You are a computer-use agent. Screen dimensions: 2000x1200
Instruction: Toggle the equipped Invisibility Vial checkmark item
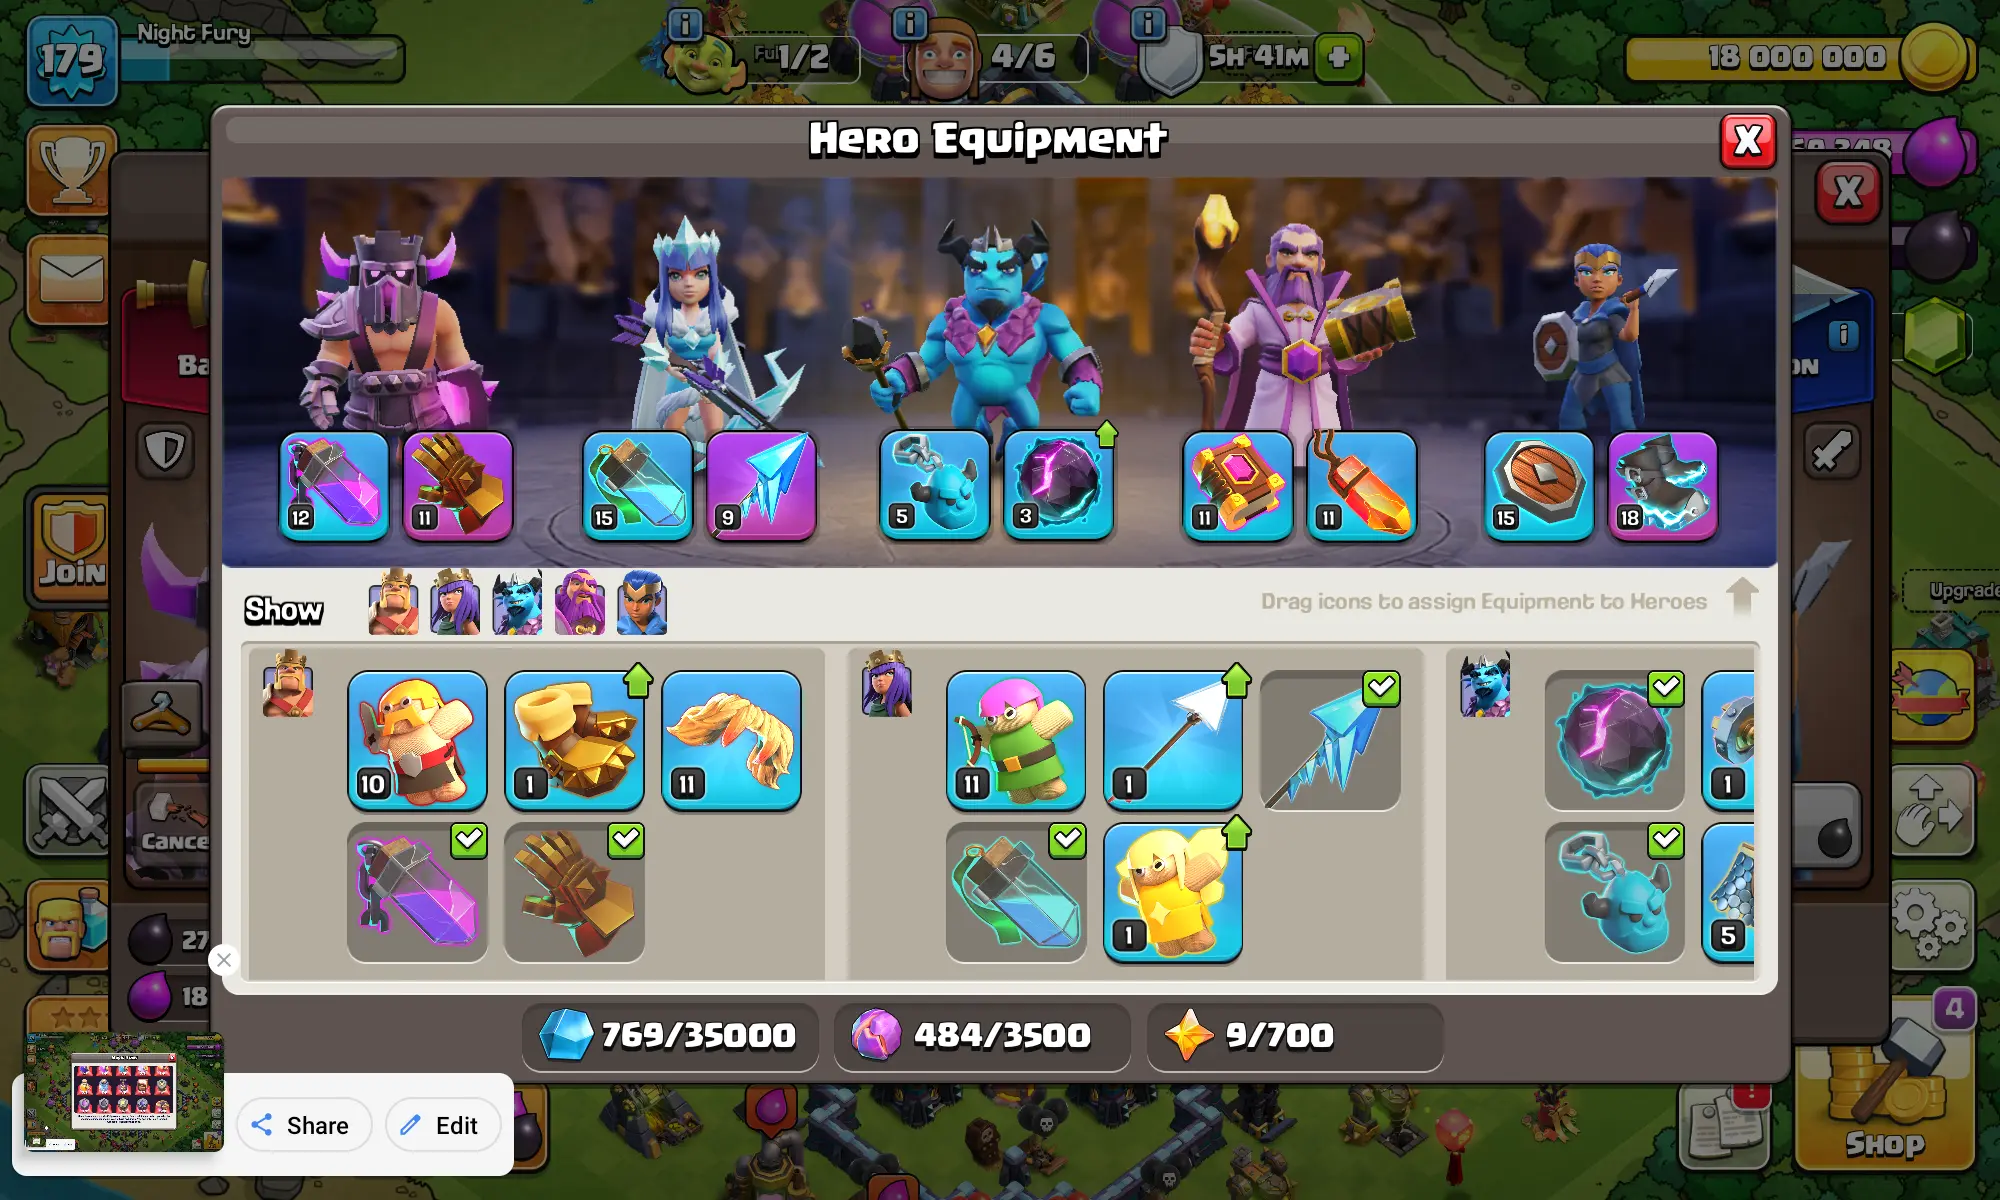pyautogui.click(x=1015, y=892)
